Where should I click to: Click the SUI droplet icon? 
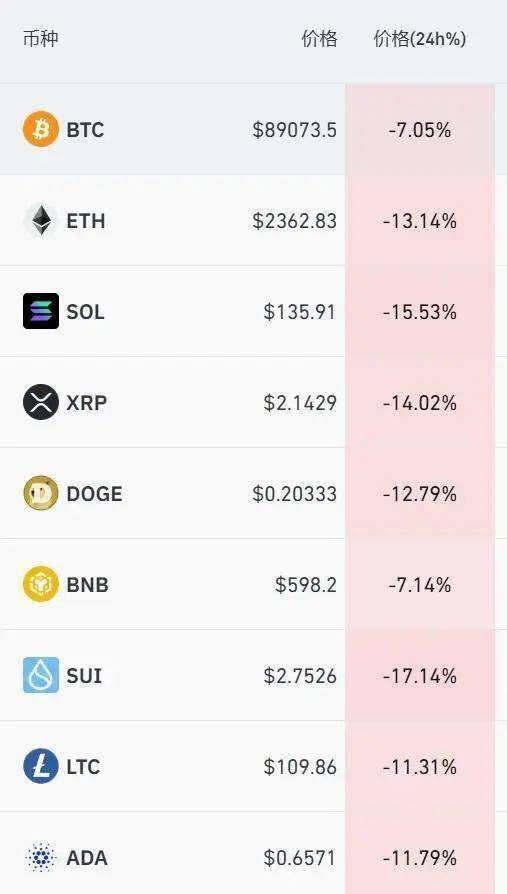point(40,675)
